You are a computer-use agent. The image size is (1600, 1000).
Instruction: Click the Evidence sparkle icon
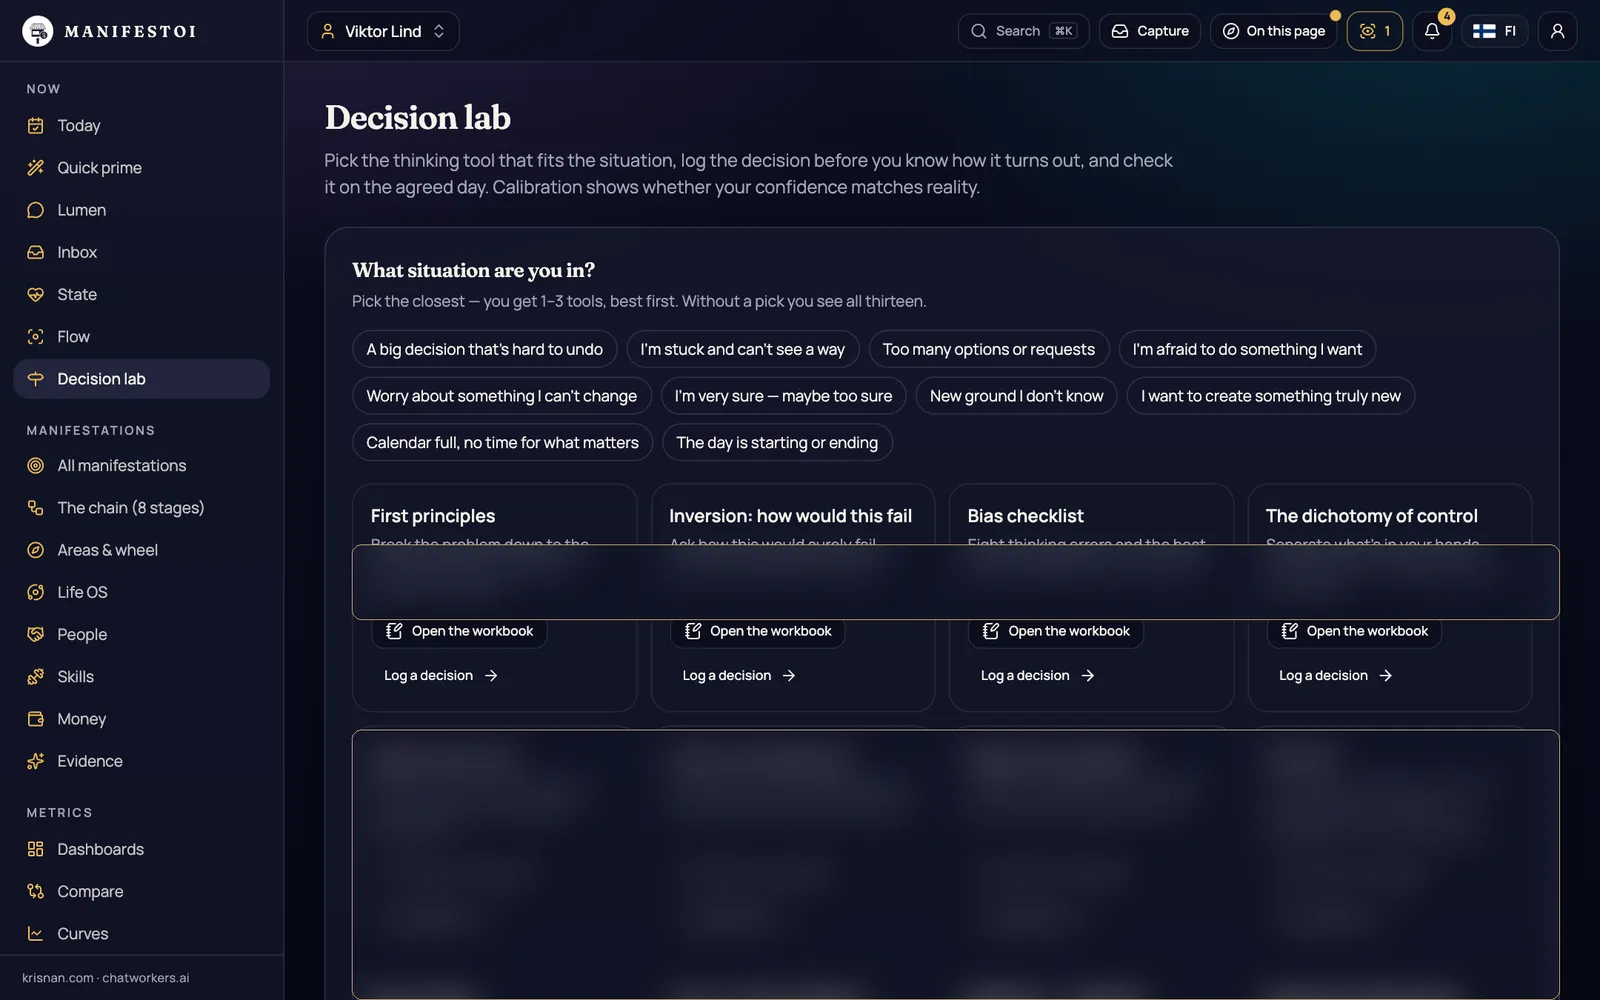point(36,761)
